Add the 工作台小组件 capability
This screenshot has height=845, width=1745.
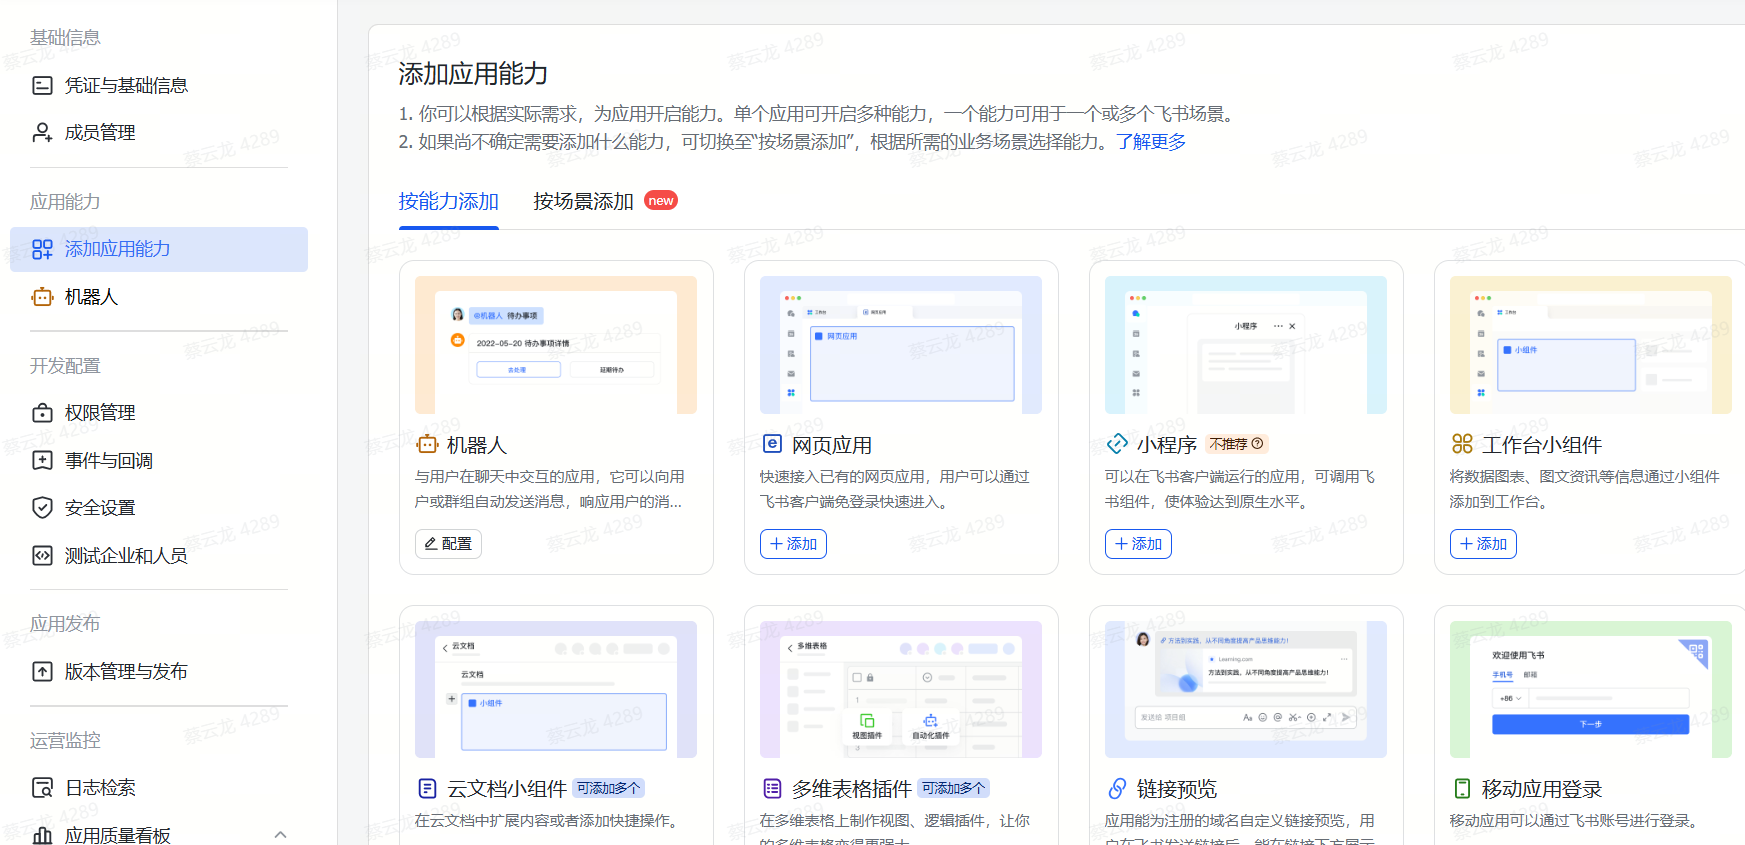(1483, 544)
